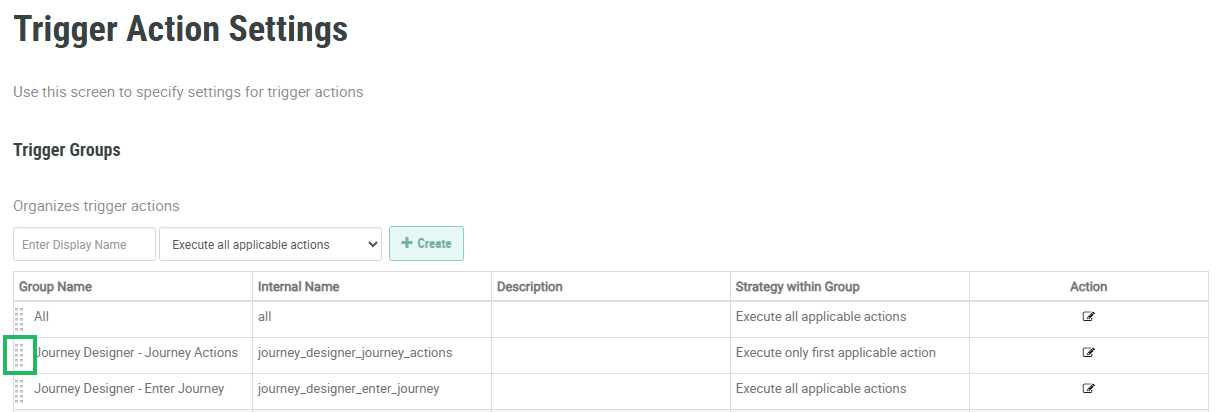
Task: Edit the Journey Designer - Enter Journey group
Action: [1088, 389]
